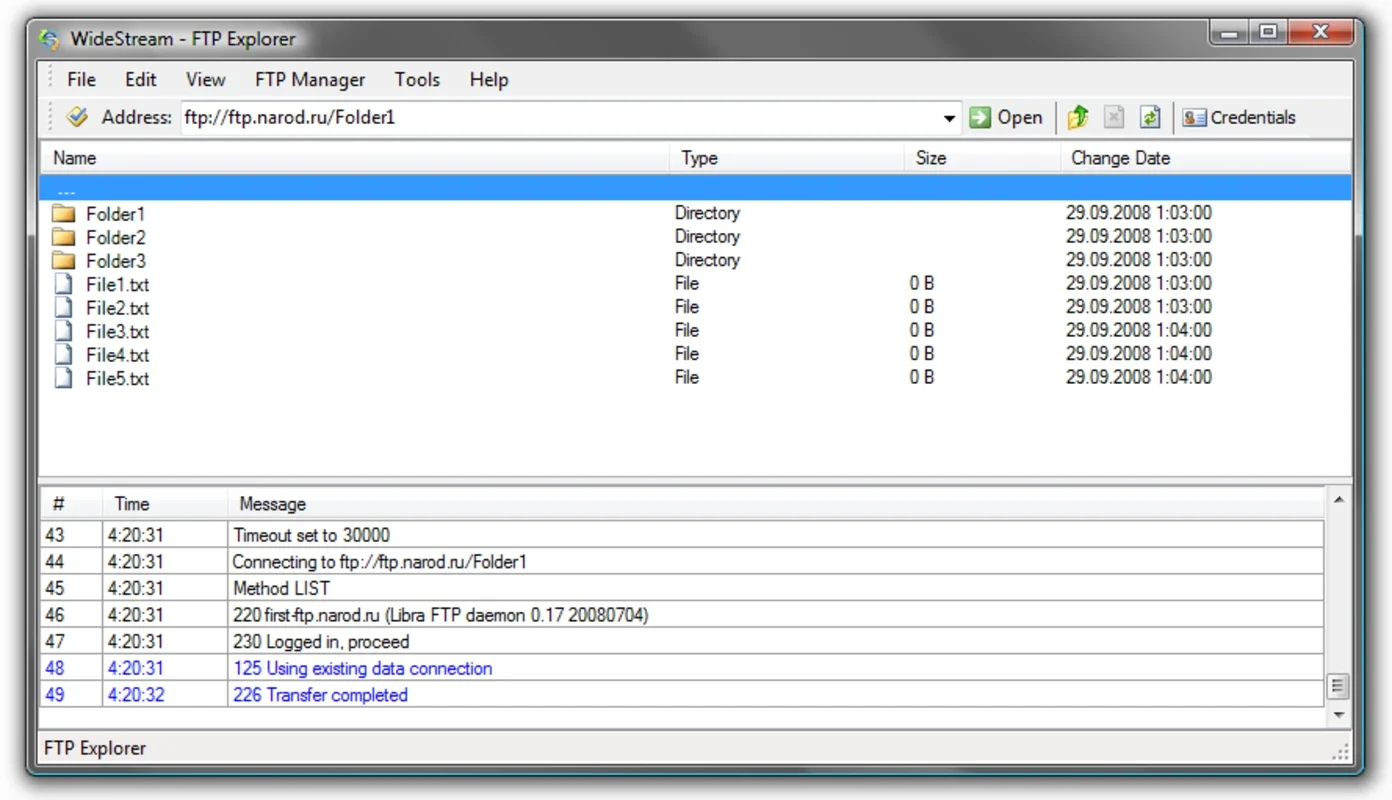Click log entry number 49
This screenshot has width=1392, height=800.
54,695
